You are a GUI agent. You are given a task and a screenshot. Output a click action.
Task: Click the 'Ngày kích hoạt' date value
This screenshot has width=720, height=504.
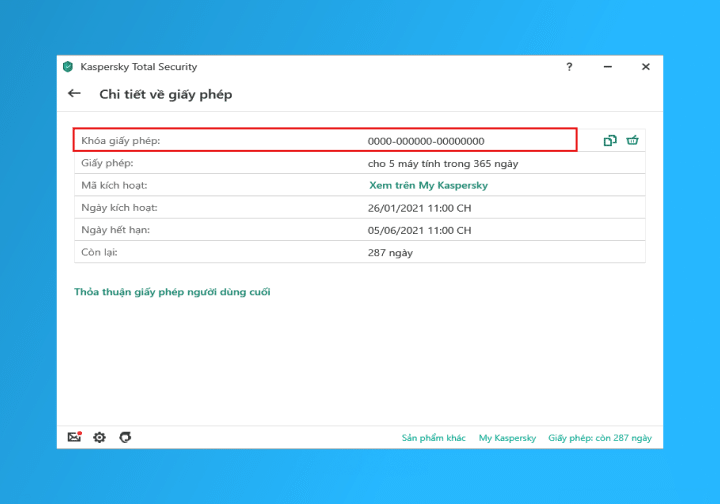pos(419,208)
